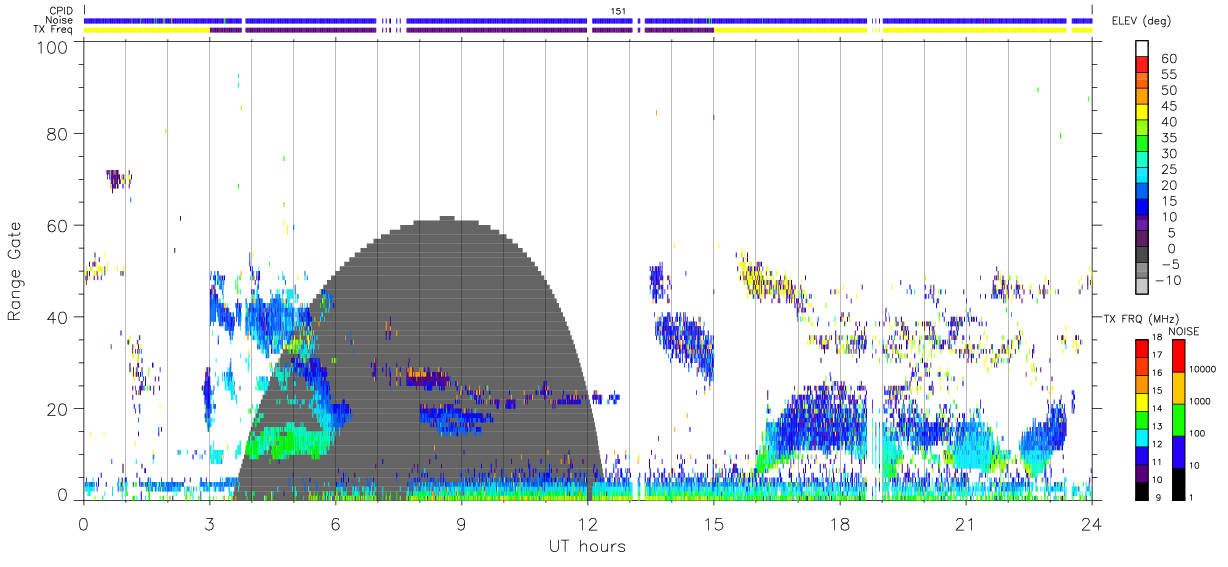Click the ELEV scale label '30'
Viewport: 1228px width, 567px height.
click(x=1169, y=154)
